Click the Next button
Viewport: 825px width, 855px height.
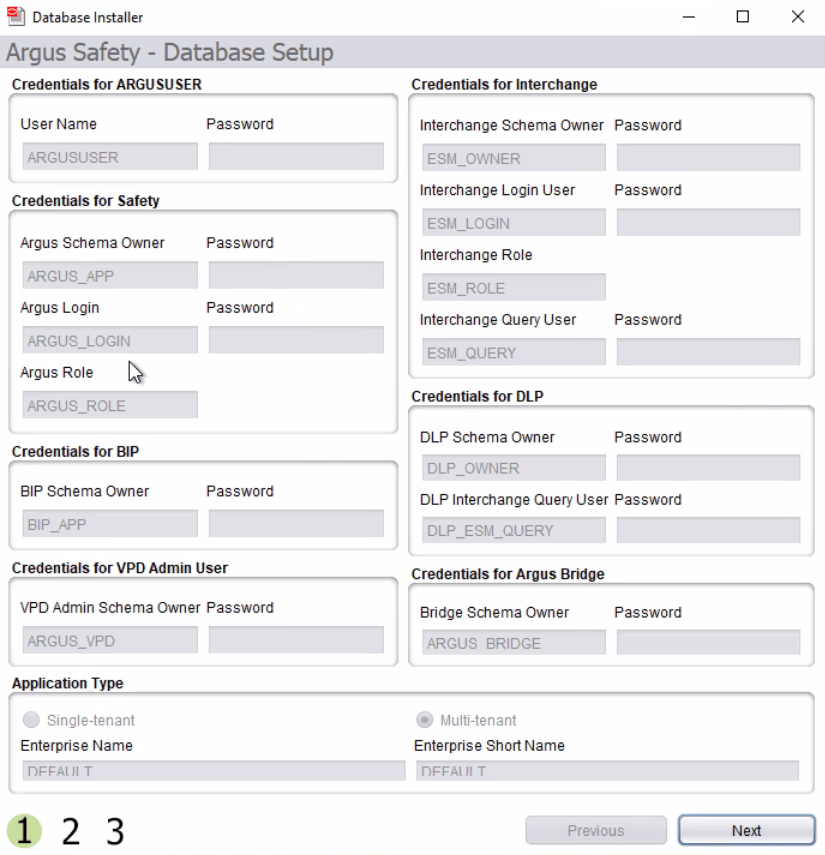coord(746,830)
